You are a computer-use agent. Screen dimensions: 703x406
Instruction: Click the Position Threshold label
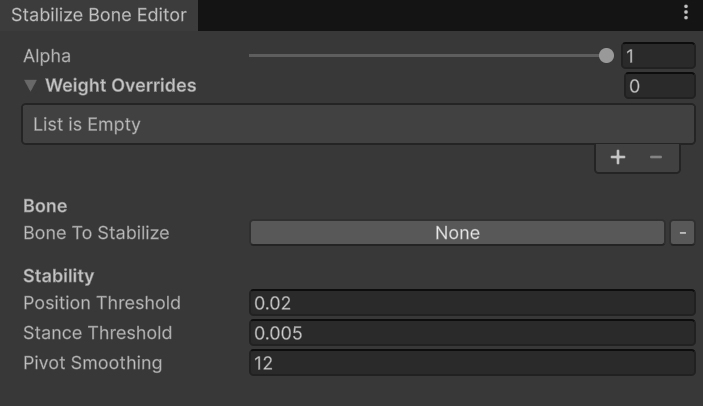[x=102, y=303]
